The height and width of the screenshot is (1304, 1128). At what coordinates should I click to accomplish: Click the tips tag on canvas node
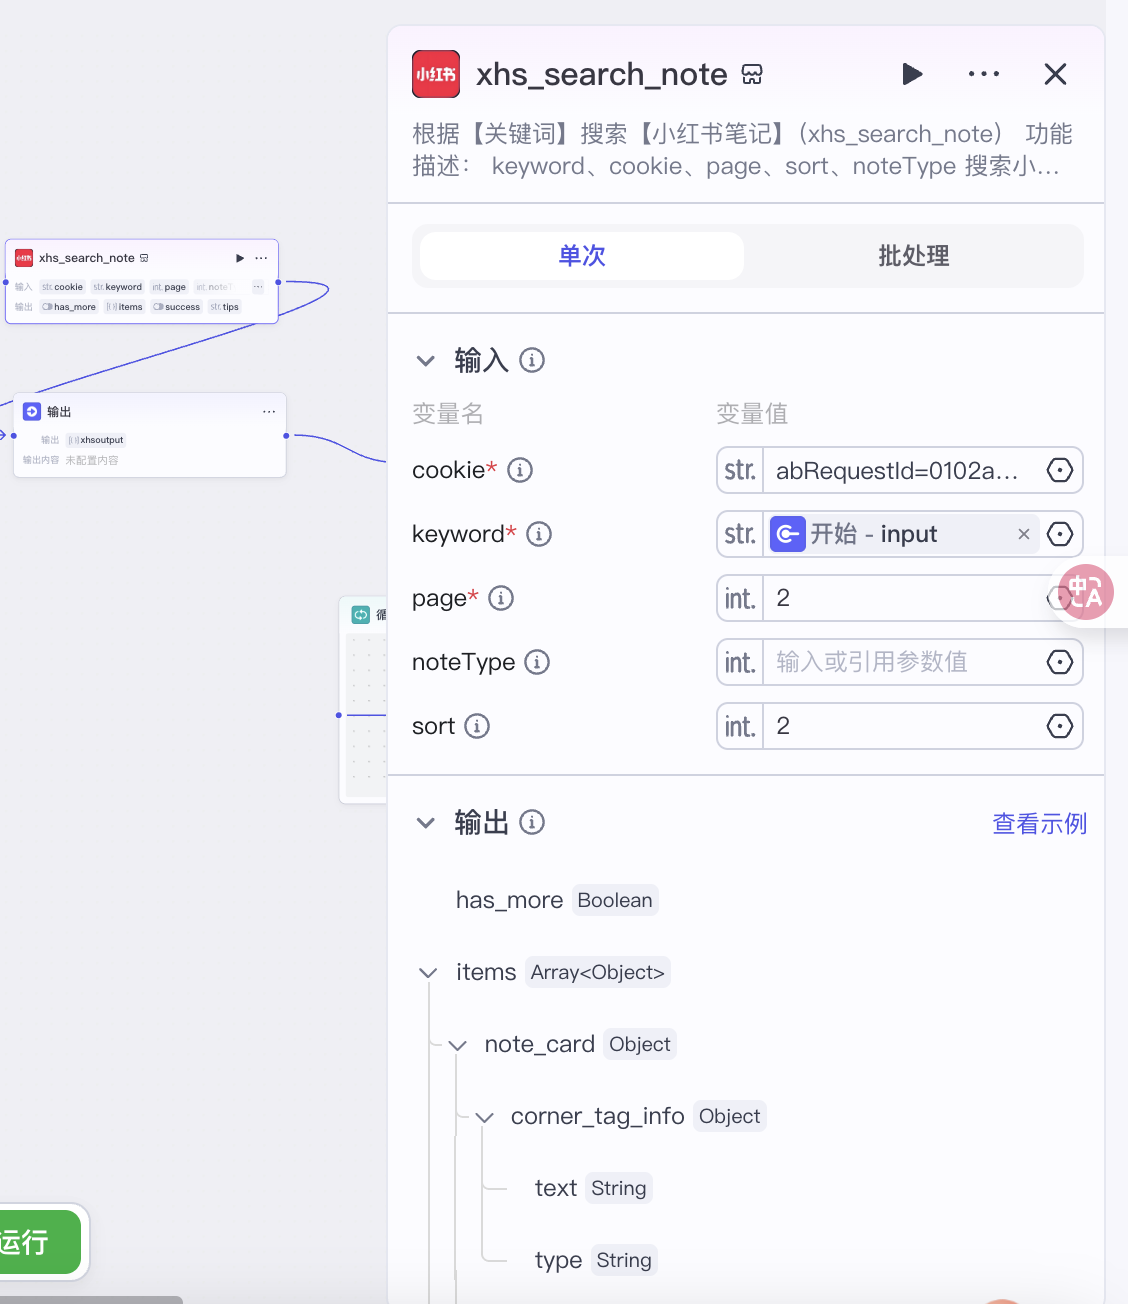tap(225, 307)
